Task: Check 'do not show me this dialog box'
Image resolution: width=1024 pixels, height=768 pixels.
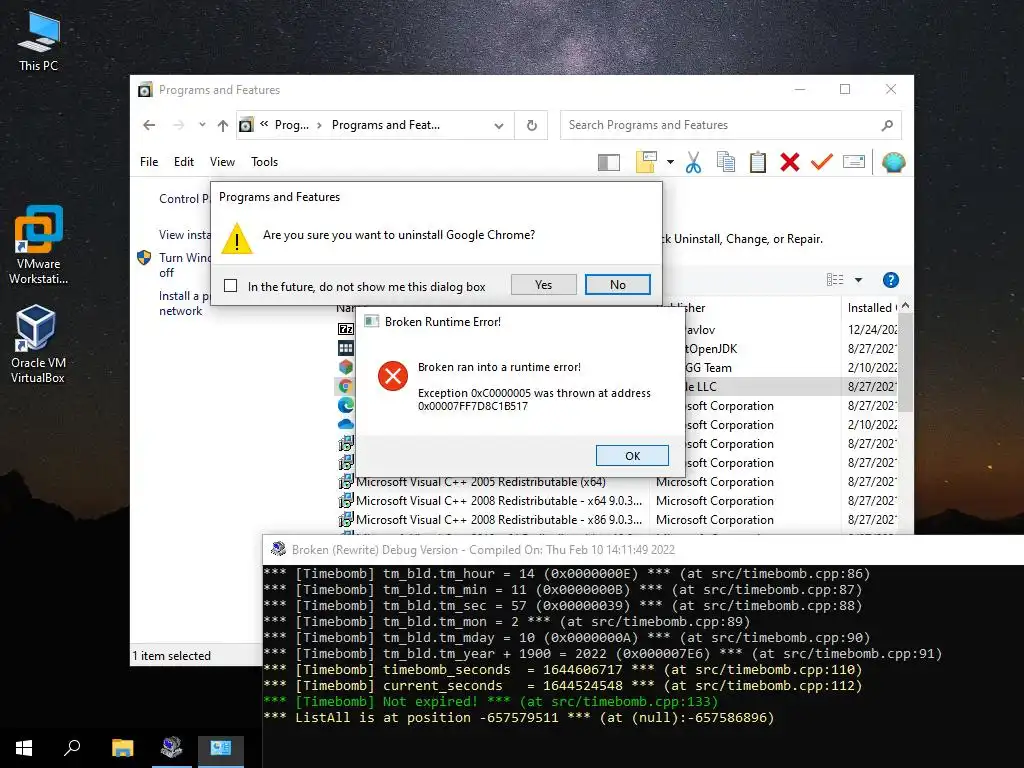Action: 231,285
